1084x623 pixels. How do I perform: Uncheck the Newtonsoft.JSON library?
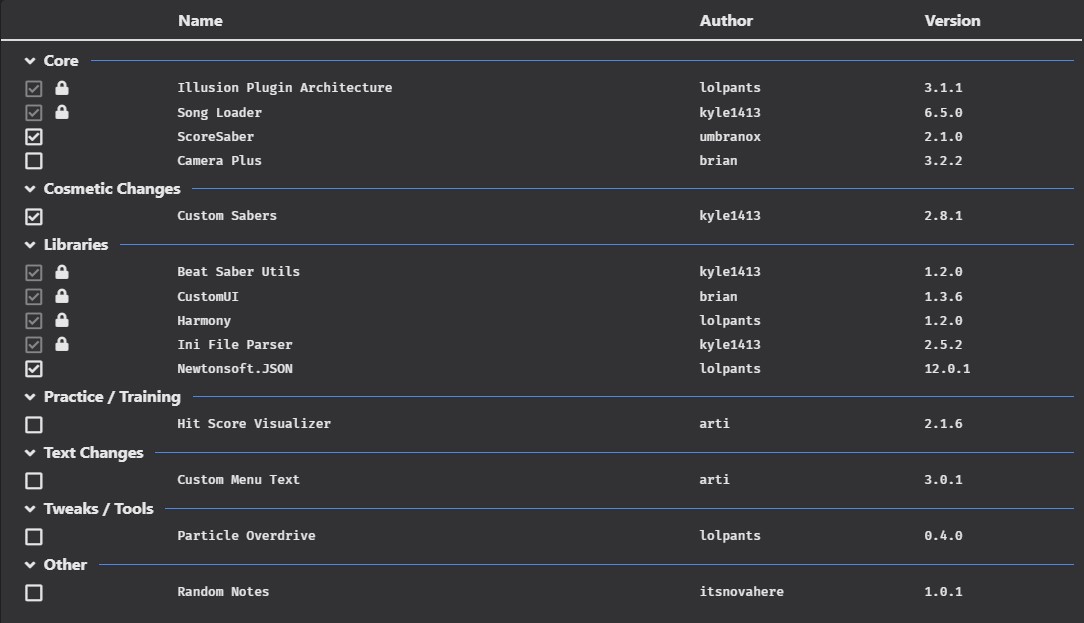[34, 369]
